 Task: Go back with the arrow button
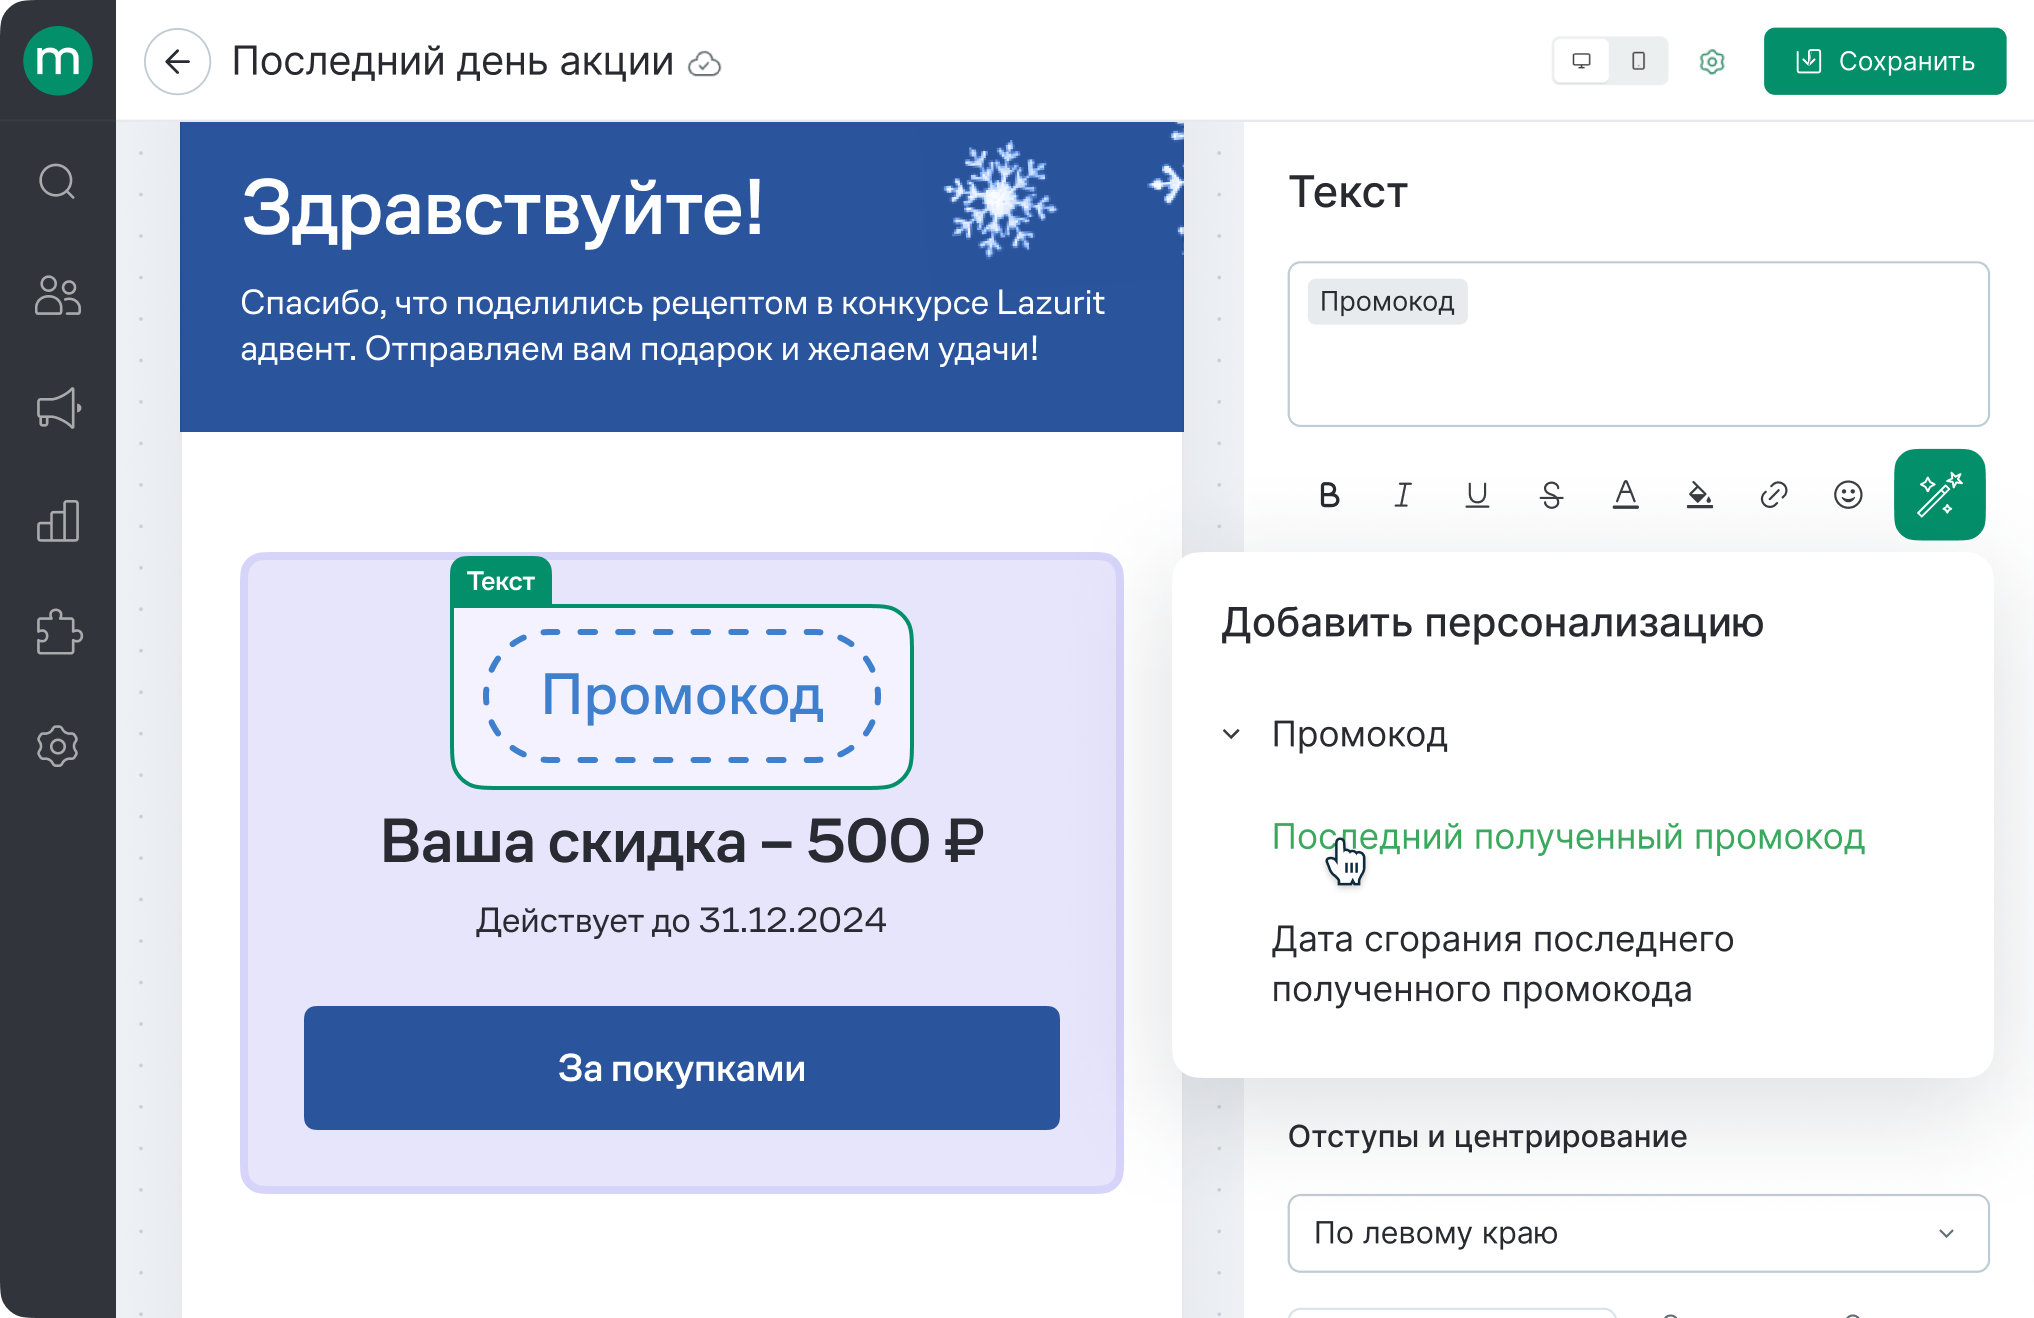pyautogui.click(x=177, y=62)
